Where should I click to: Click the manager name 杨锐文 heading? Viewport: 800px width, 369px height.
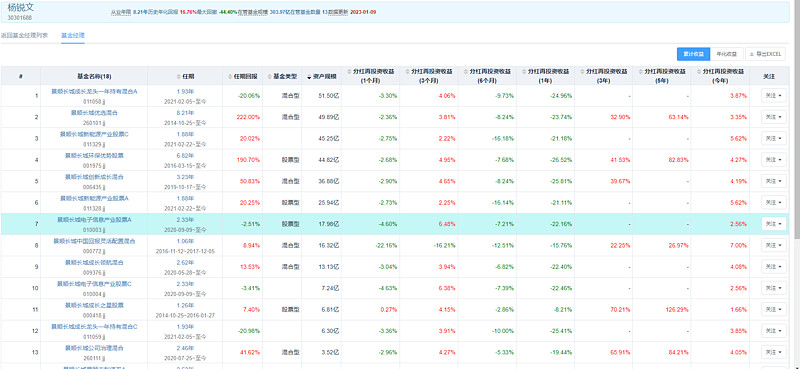point(20,7)
